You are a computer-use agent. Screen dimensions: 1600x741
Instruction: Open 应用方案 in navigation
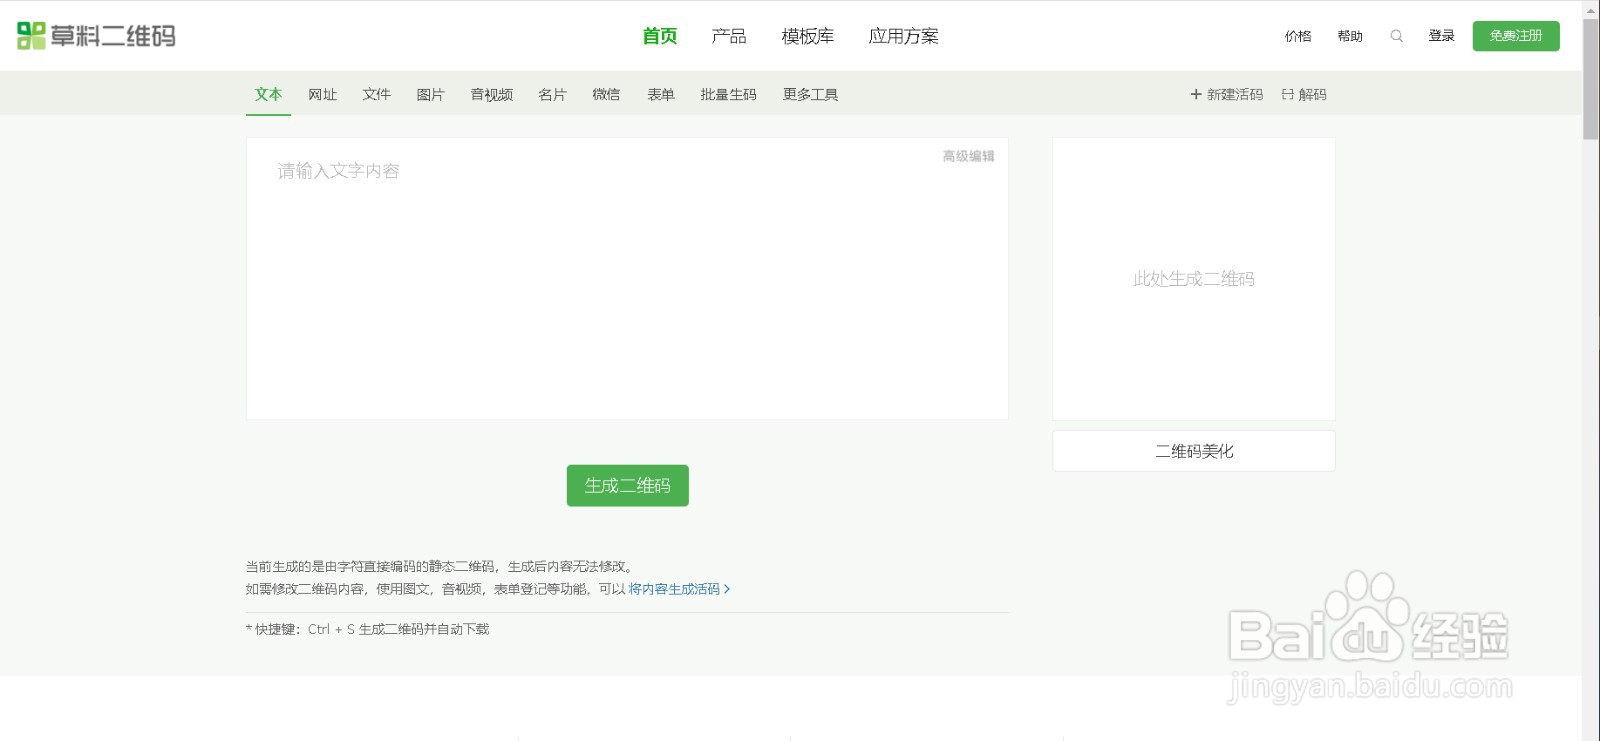coord(903,36)
